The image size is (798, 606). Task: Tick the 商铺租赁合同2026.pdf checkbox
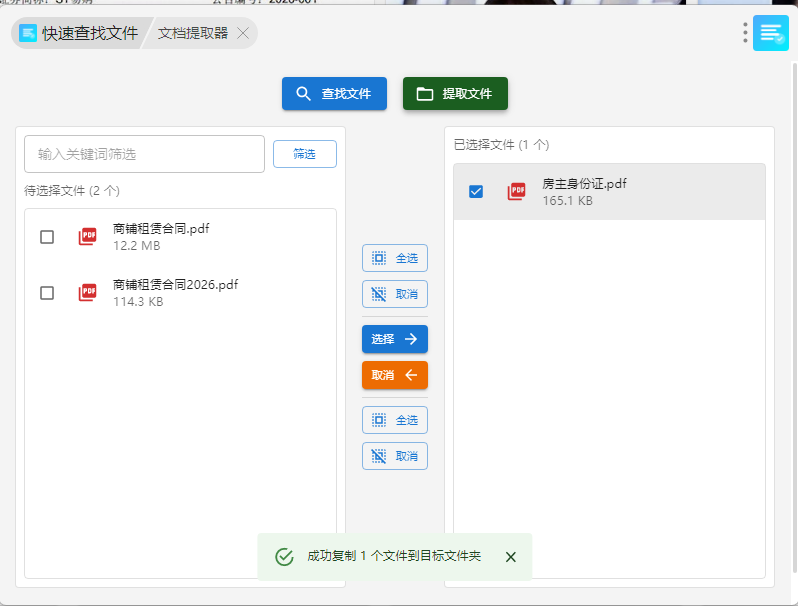coord(47,293)
